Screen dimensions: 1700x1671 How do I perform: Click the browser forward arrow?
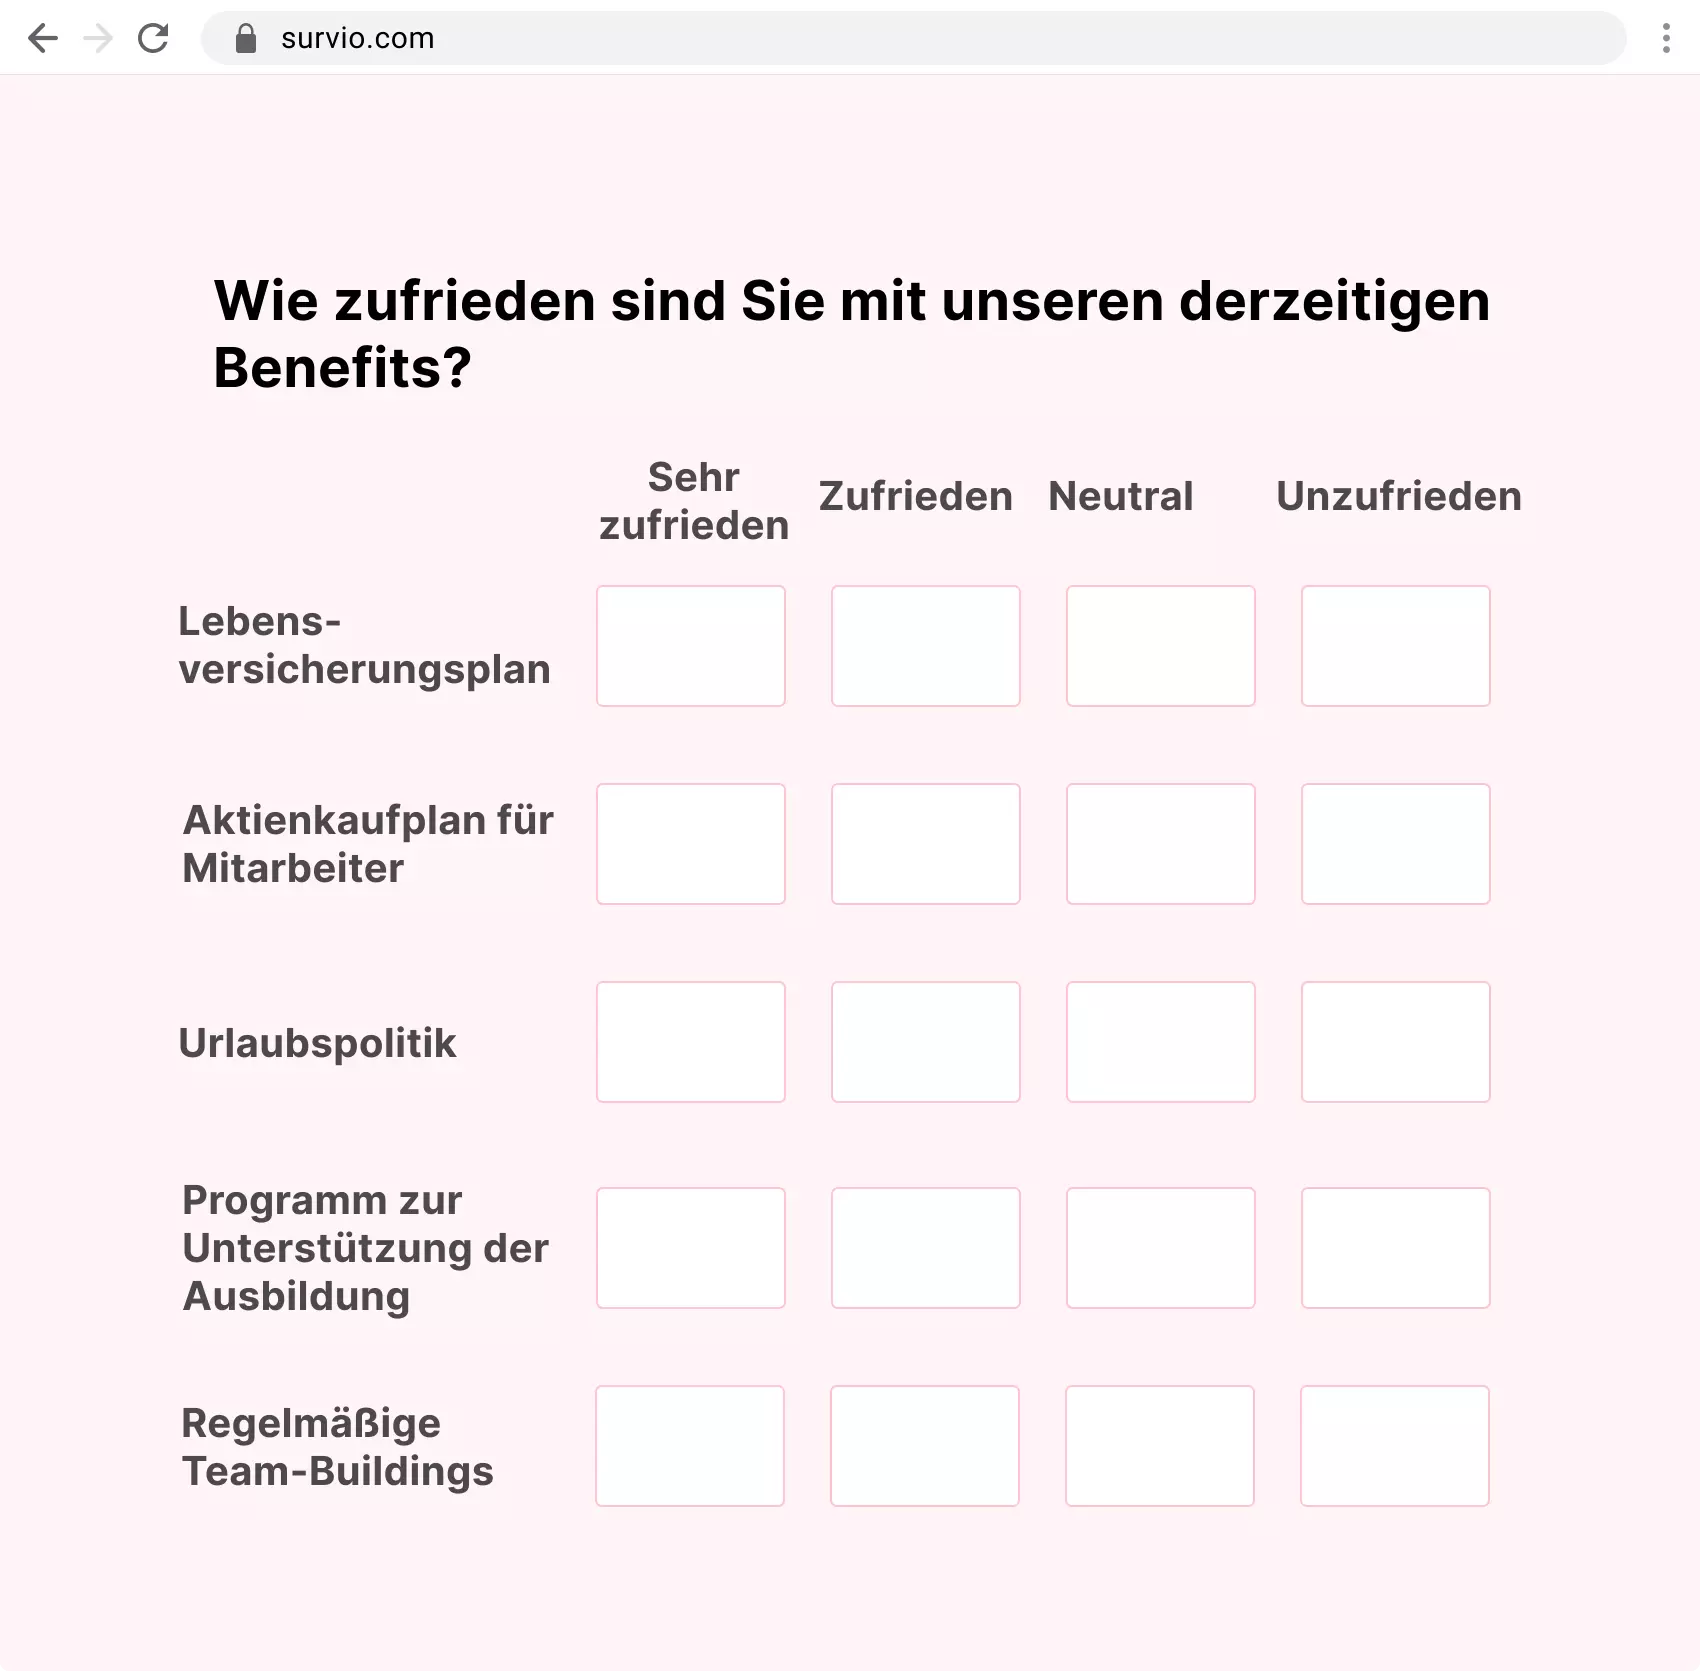97,38
